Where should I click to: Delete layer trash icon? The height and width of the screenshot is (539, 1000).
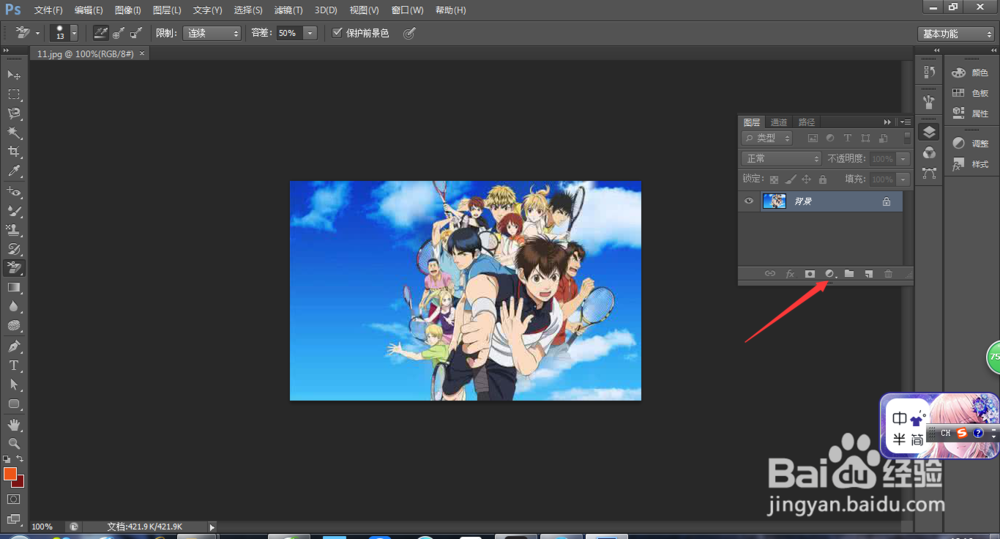[888, 274]
